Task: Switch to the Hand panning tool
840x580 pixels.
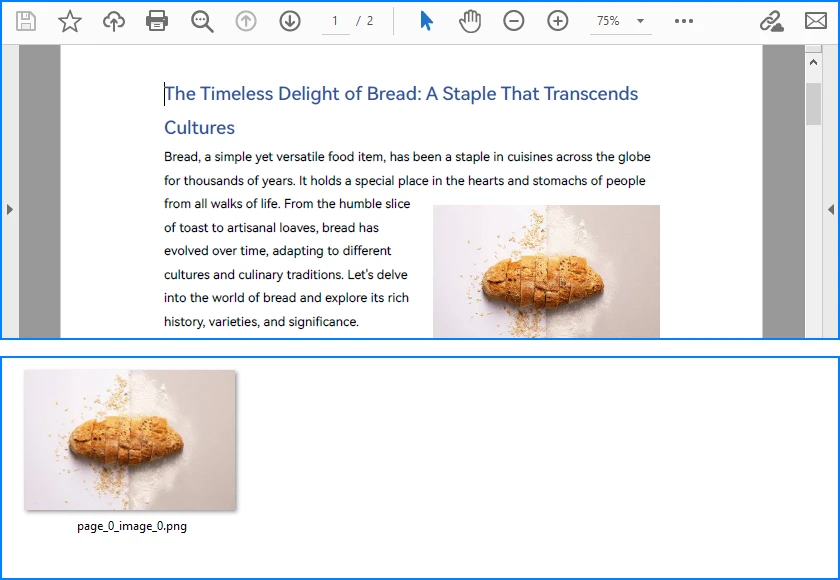Action: point(469,20)
